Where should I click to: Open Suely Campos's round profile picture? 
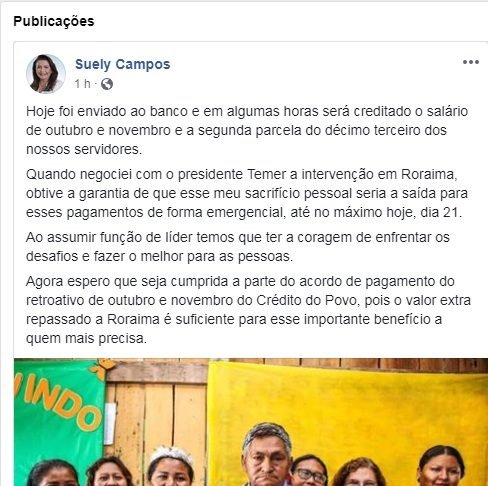pyautogui.click(x=46, y=74)
